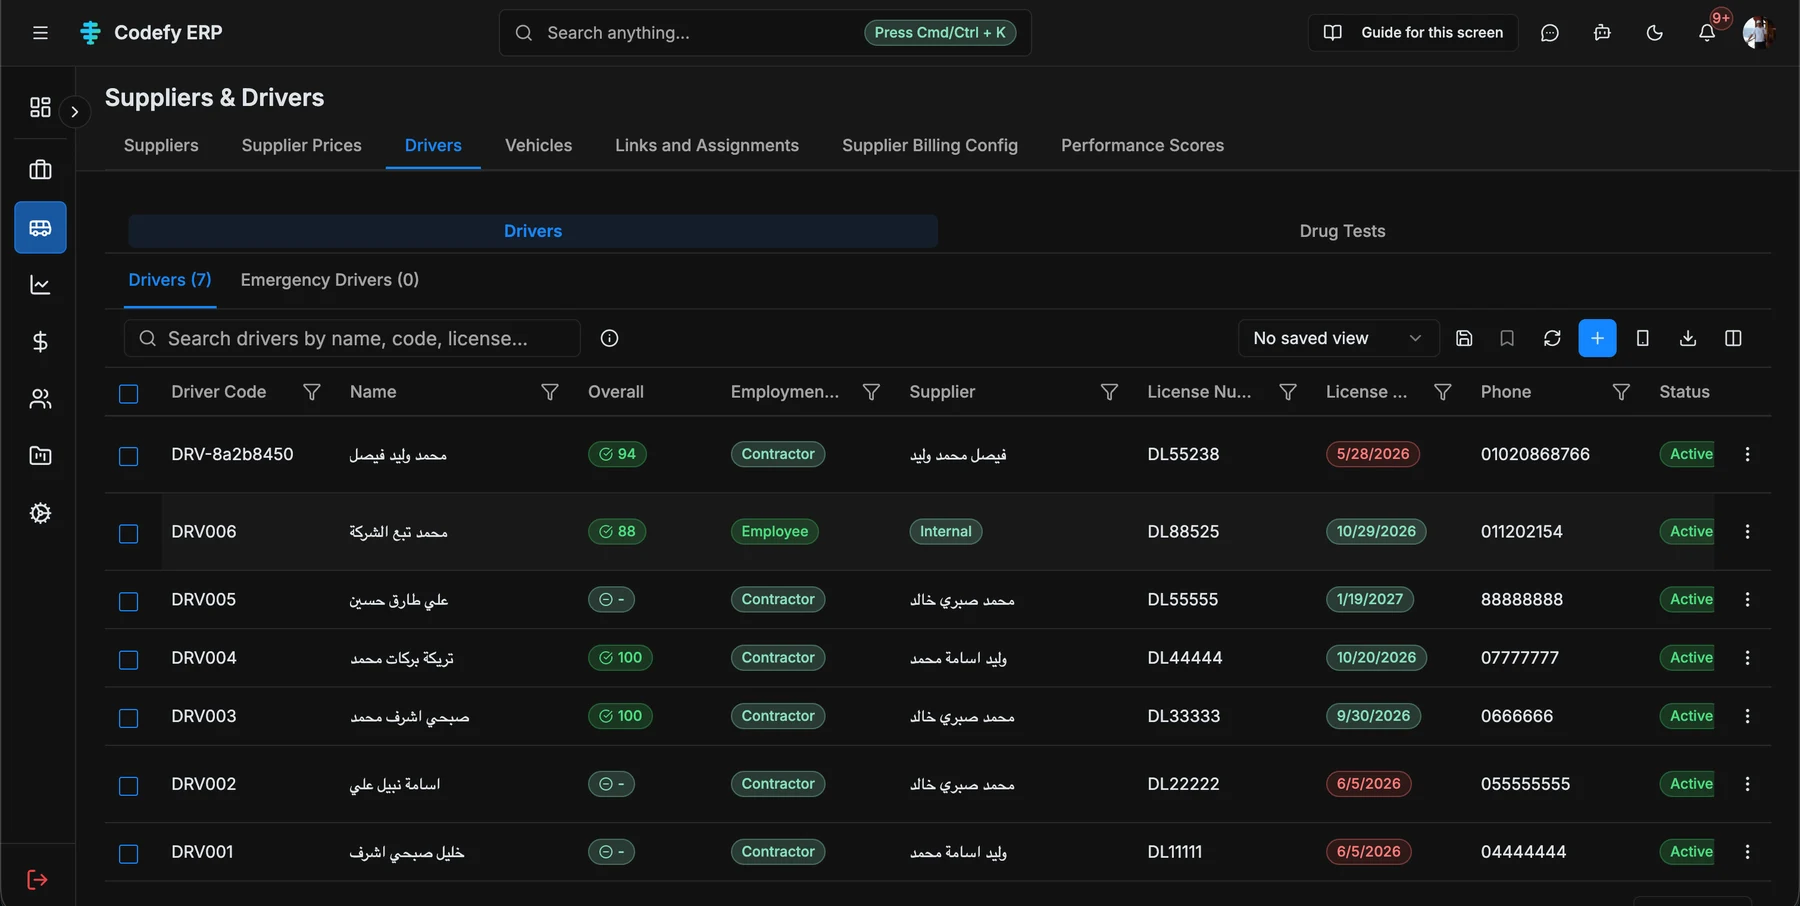This screenshot has height=906, width=1800.
Task: Open row actions menu for DRV006
Action: tap(1747, 532)
